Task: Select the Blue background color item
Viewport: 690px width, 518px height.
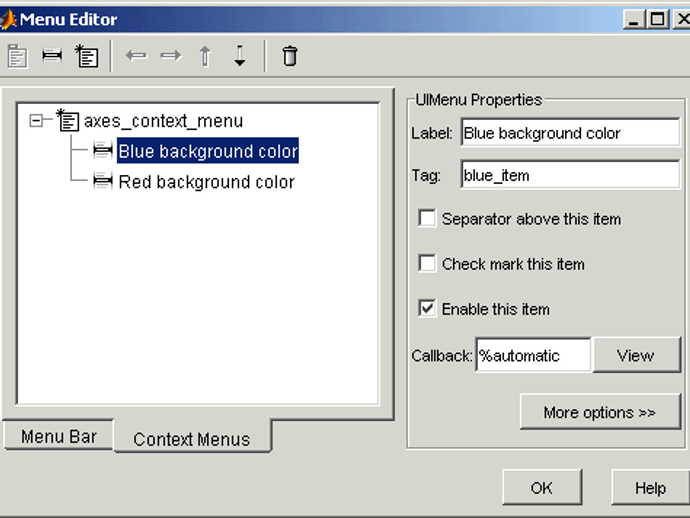Action: [x=208, y=151]
